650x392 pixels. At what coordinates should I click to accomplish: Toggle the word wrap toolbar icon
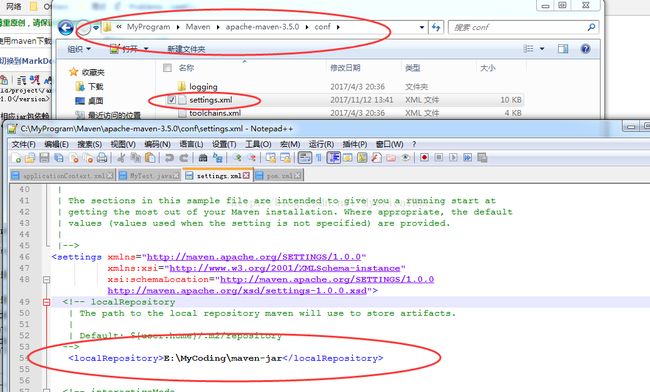305,157
